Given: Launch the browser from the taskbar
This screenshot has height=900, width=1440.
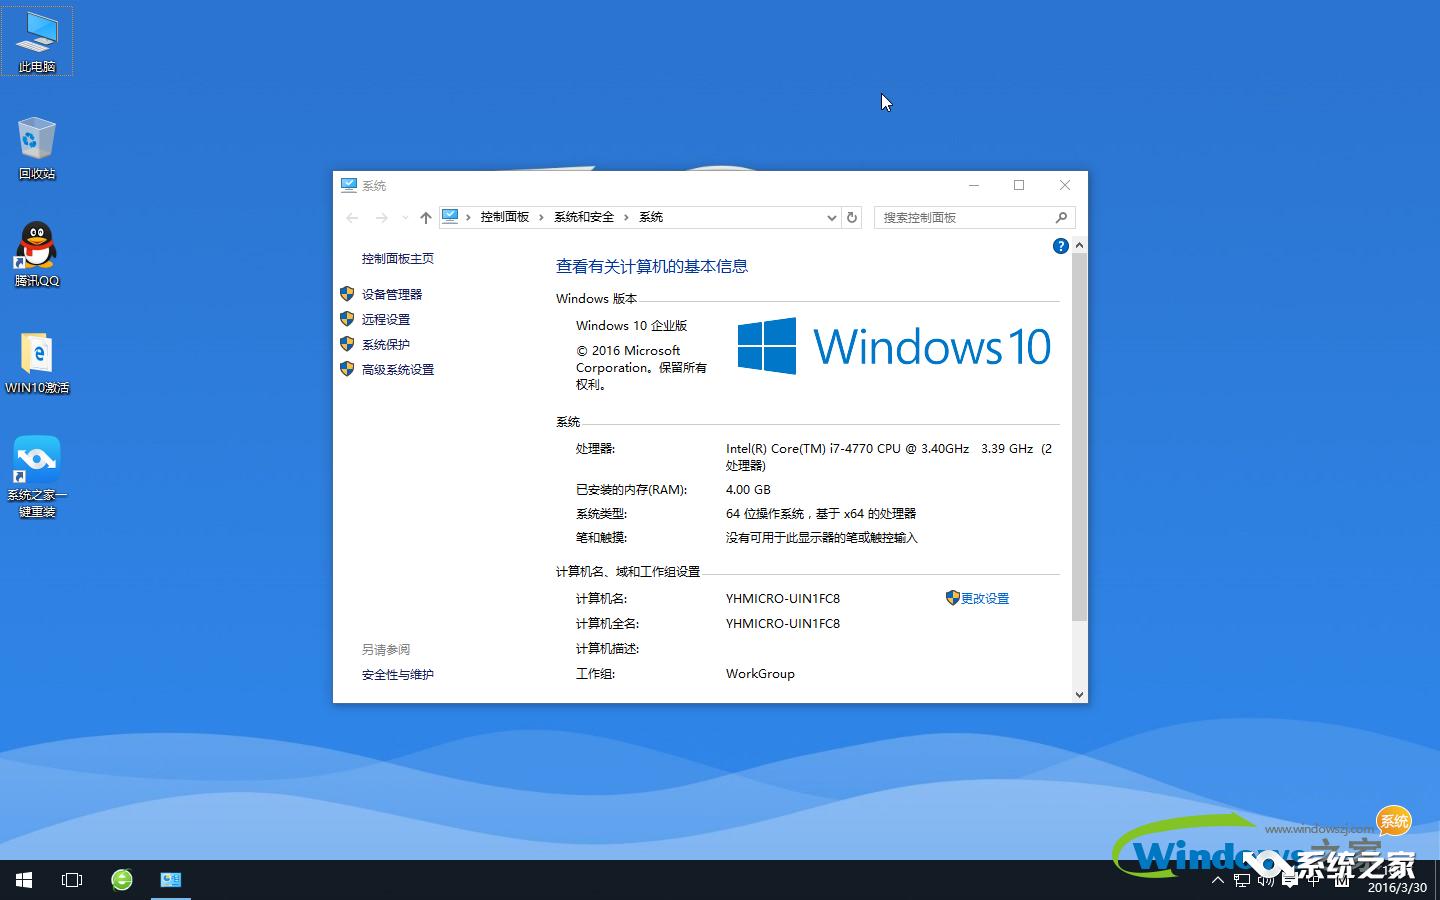Looking at the screenshot, I should pyautogui.click(x=120, y=879).
